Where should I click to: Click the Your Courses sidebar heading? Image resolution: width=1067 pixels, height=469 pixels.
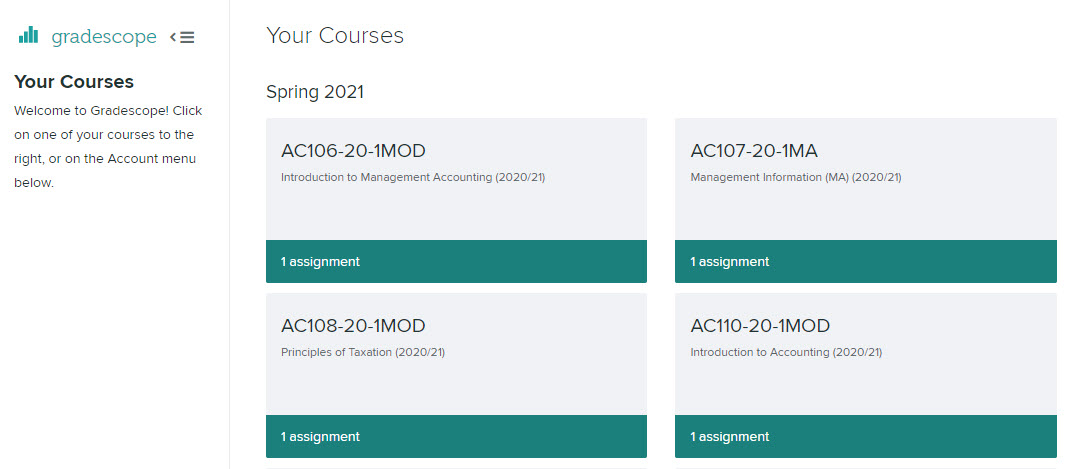[74, 82]
